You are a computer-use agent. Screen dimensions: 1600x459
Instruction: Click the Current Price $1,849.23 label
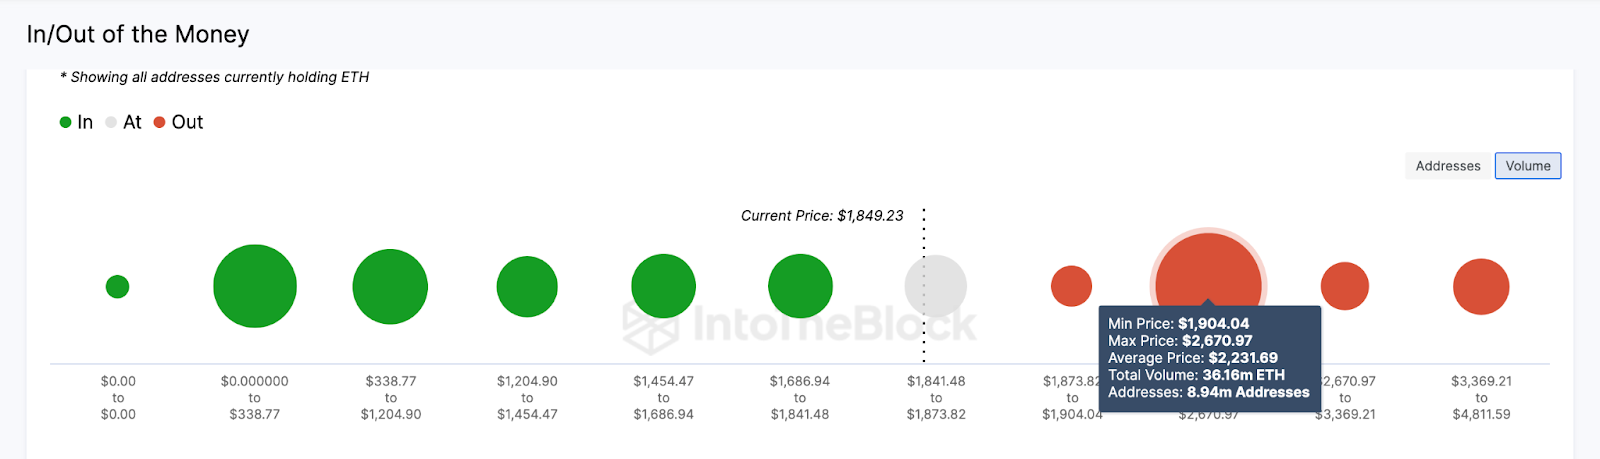click(x=822, y=216)
